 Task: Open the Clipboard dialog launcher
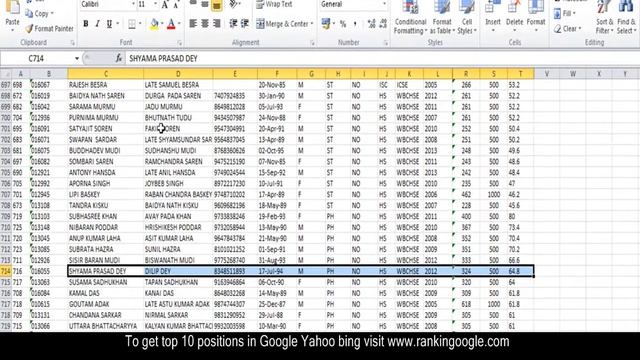click(73, 42)
